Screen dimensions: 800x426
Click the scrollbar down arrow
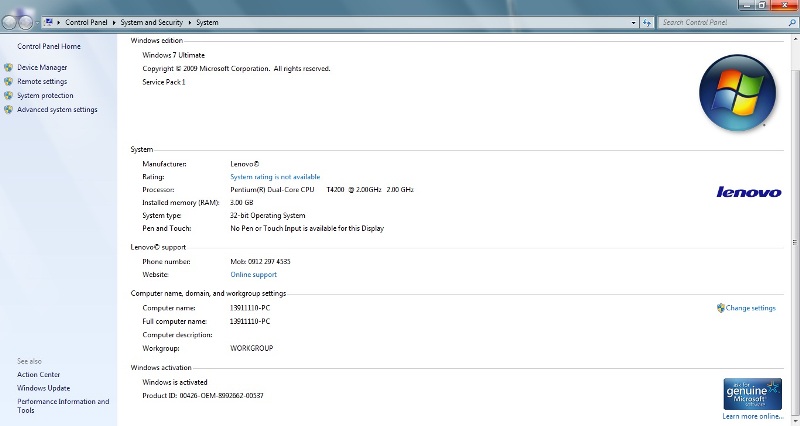tap(795, 421)
